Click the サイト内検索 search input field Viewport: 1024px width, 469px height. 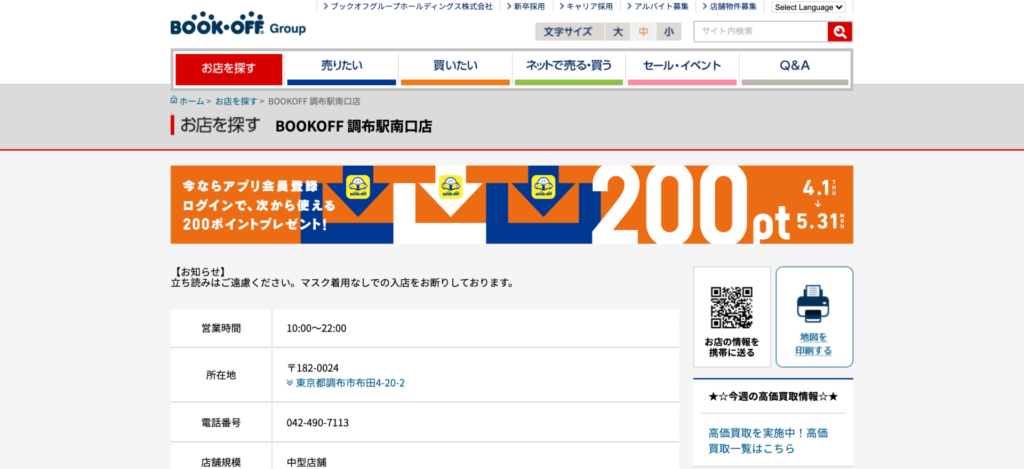pos(760,31)
